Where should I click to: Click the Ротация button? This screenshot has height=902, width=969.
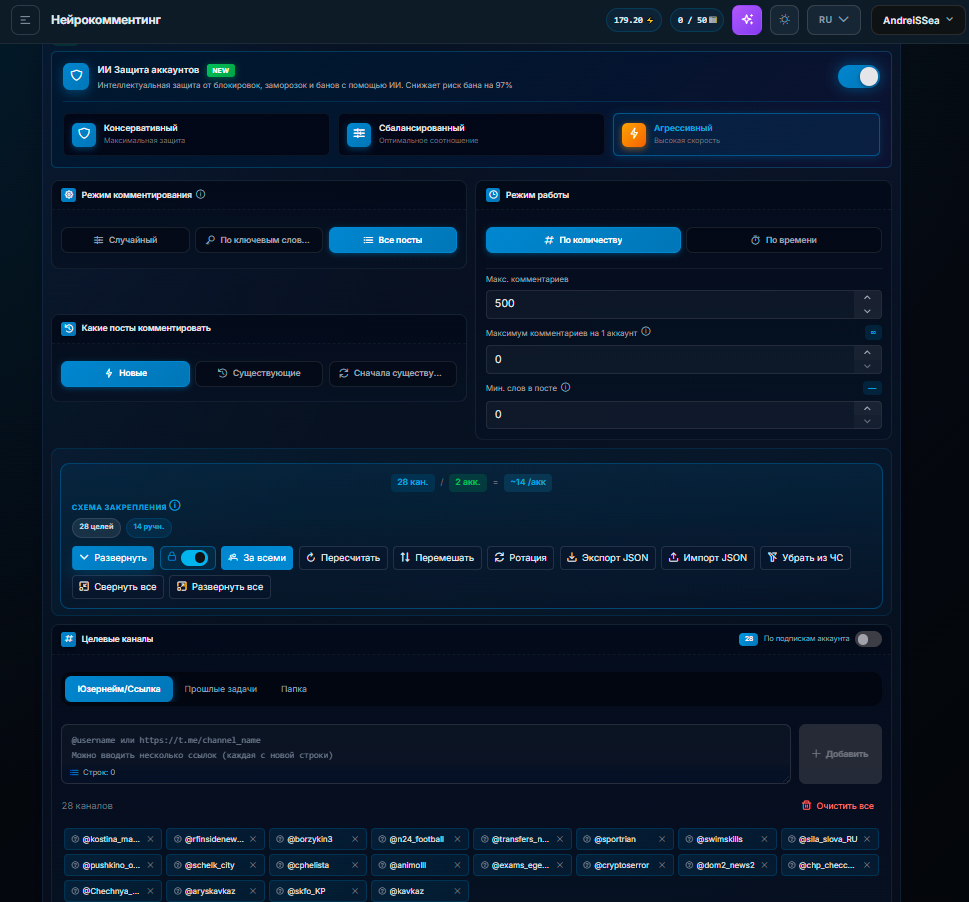(520, 558)
